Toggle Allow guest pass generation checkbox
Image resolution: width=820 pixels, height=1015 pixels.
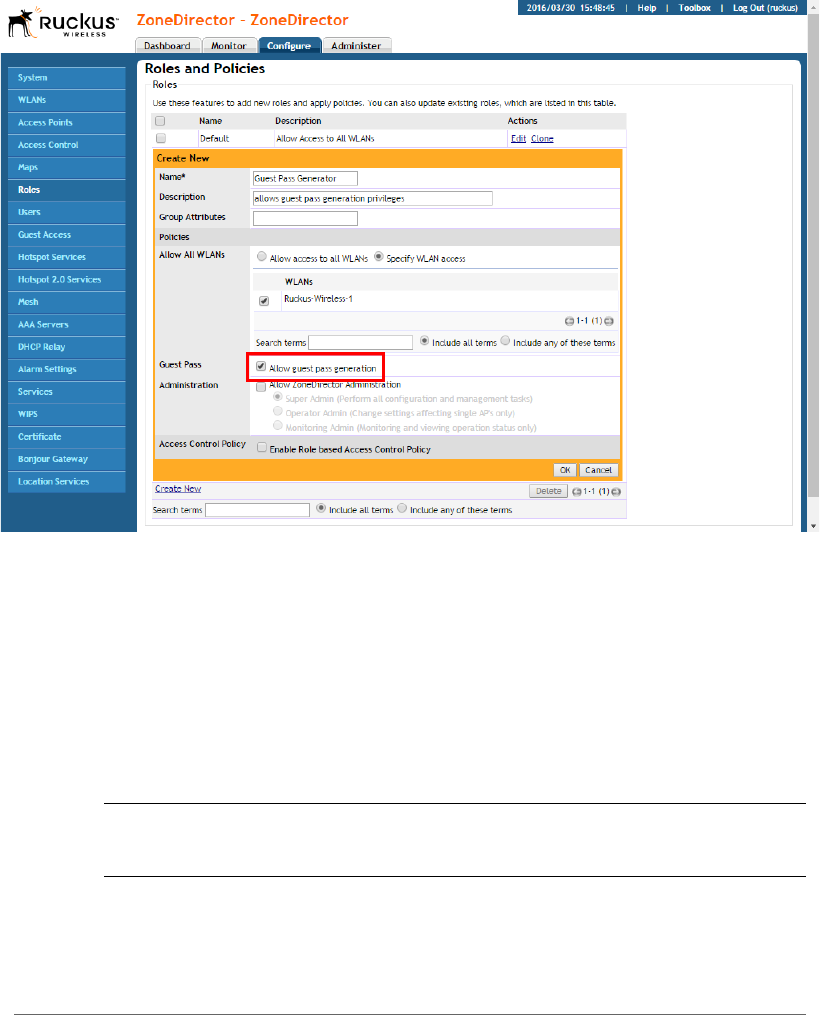coord(261,367)
